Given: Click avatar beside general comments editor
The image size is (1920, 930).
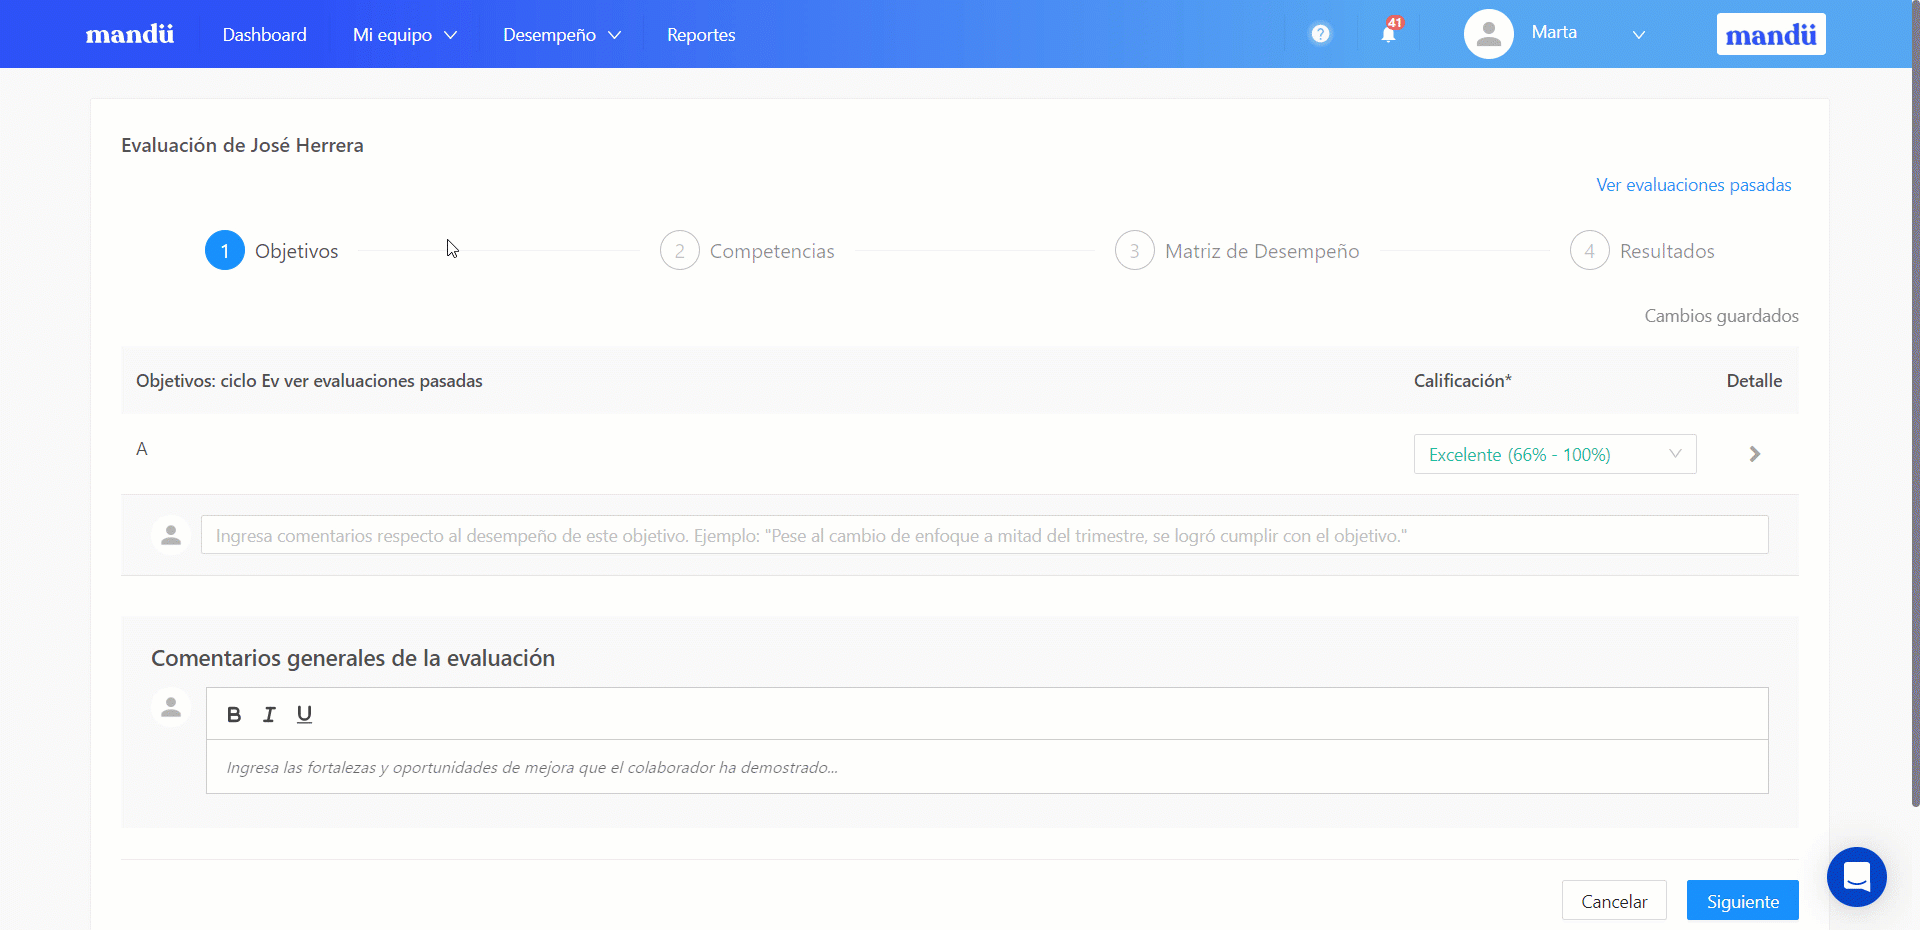Looking at the screenshot, I should coord(171,707).
